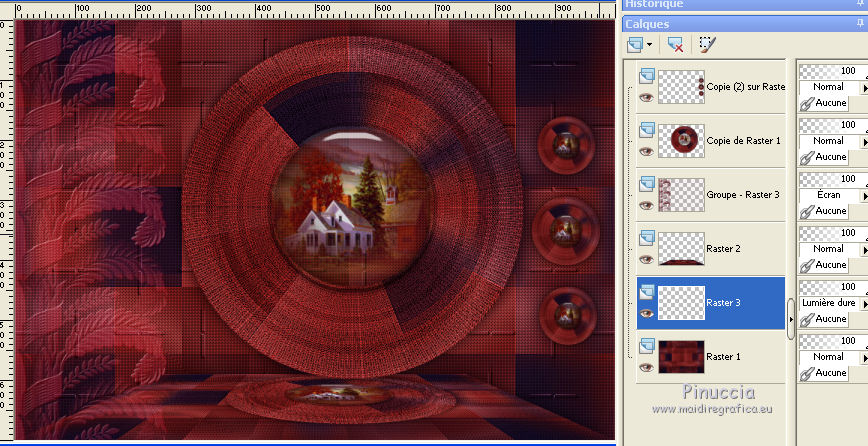Select the Copie de Raster 1 layer name
The width and height of the screenshot is (868, 446).
click(x=743, y=141)
